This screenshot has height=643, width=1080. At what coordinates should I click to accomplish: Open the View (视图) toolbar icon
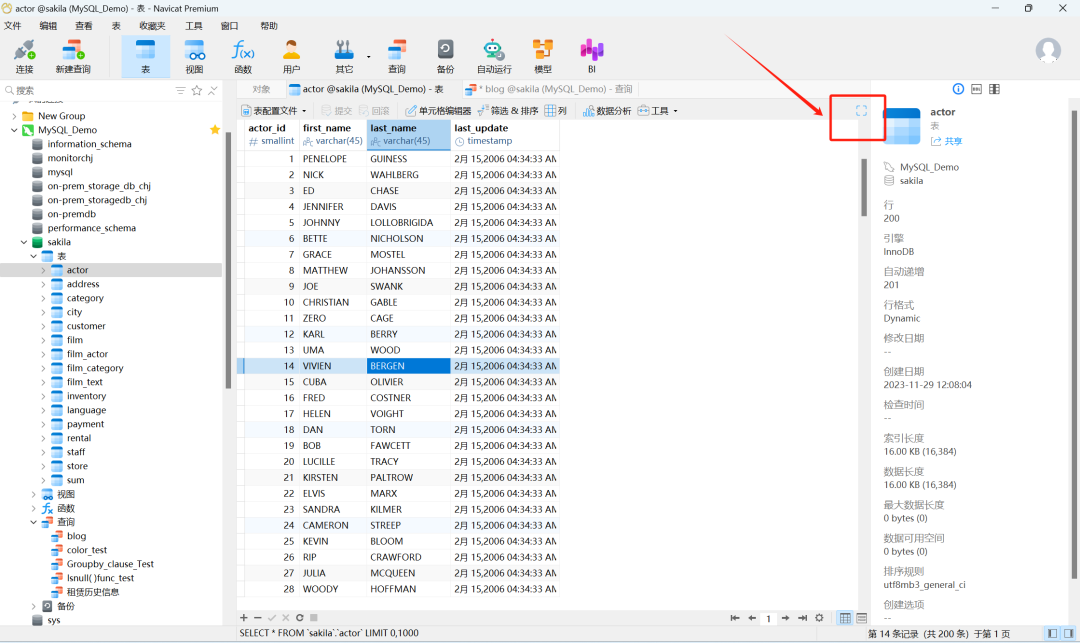(x=194, y=56)
